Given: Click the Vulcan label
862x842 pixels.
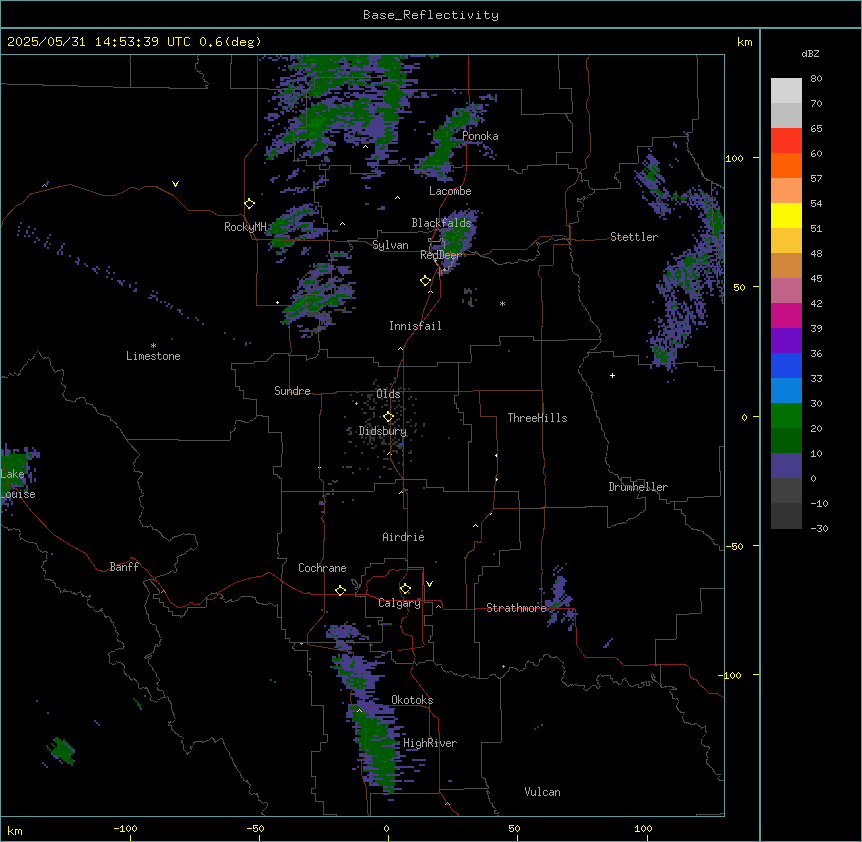Looking at the screenshot, I should 542,792.
